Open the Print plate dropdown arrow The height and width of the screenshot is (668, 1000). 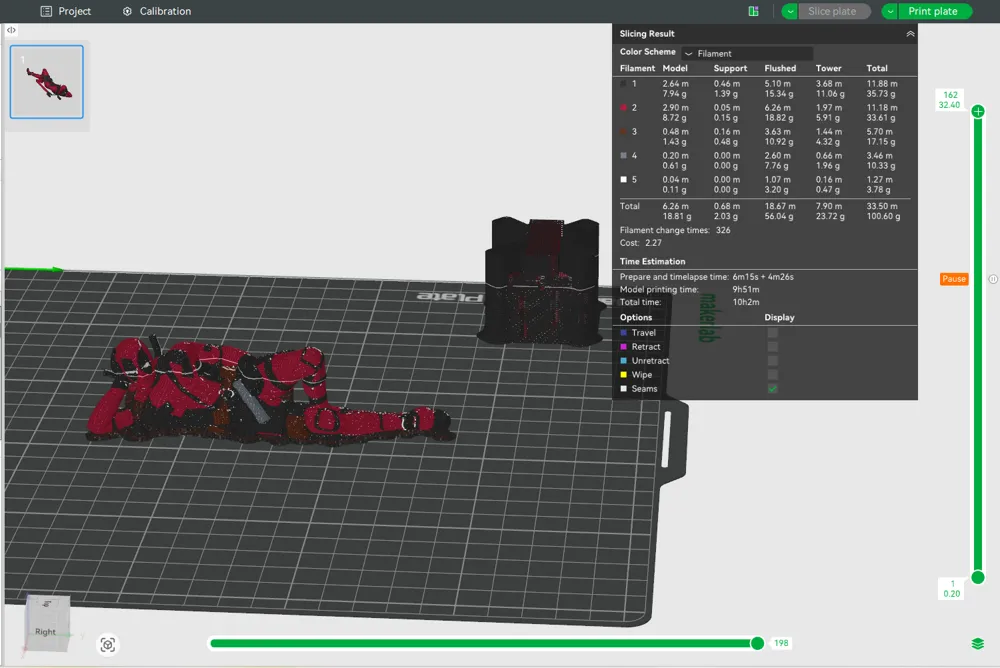(x=890, y=11)
